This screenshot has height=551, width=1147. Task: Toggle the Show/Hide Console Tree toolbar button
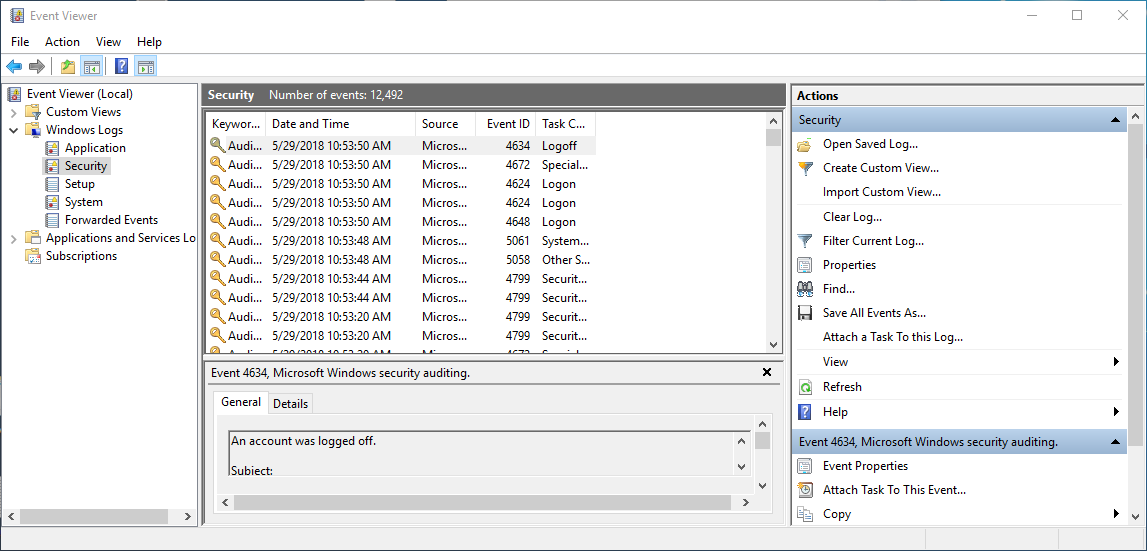92,67
